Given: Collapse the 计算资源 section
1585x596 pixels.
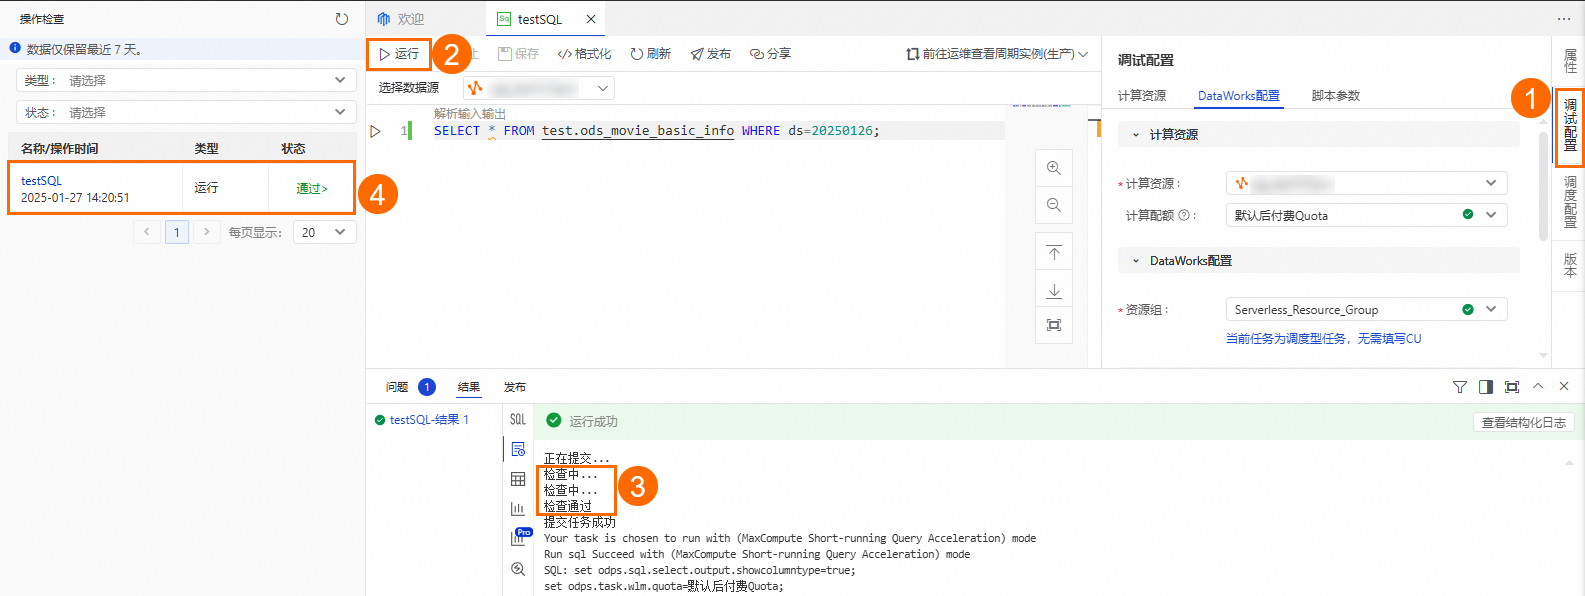Looking at the screenshot, I should pyautogui.click(x=1136, y=135).
